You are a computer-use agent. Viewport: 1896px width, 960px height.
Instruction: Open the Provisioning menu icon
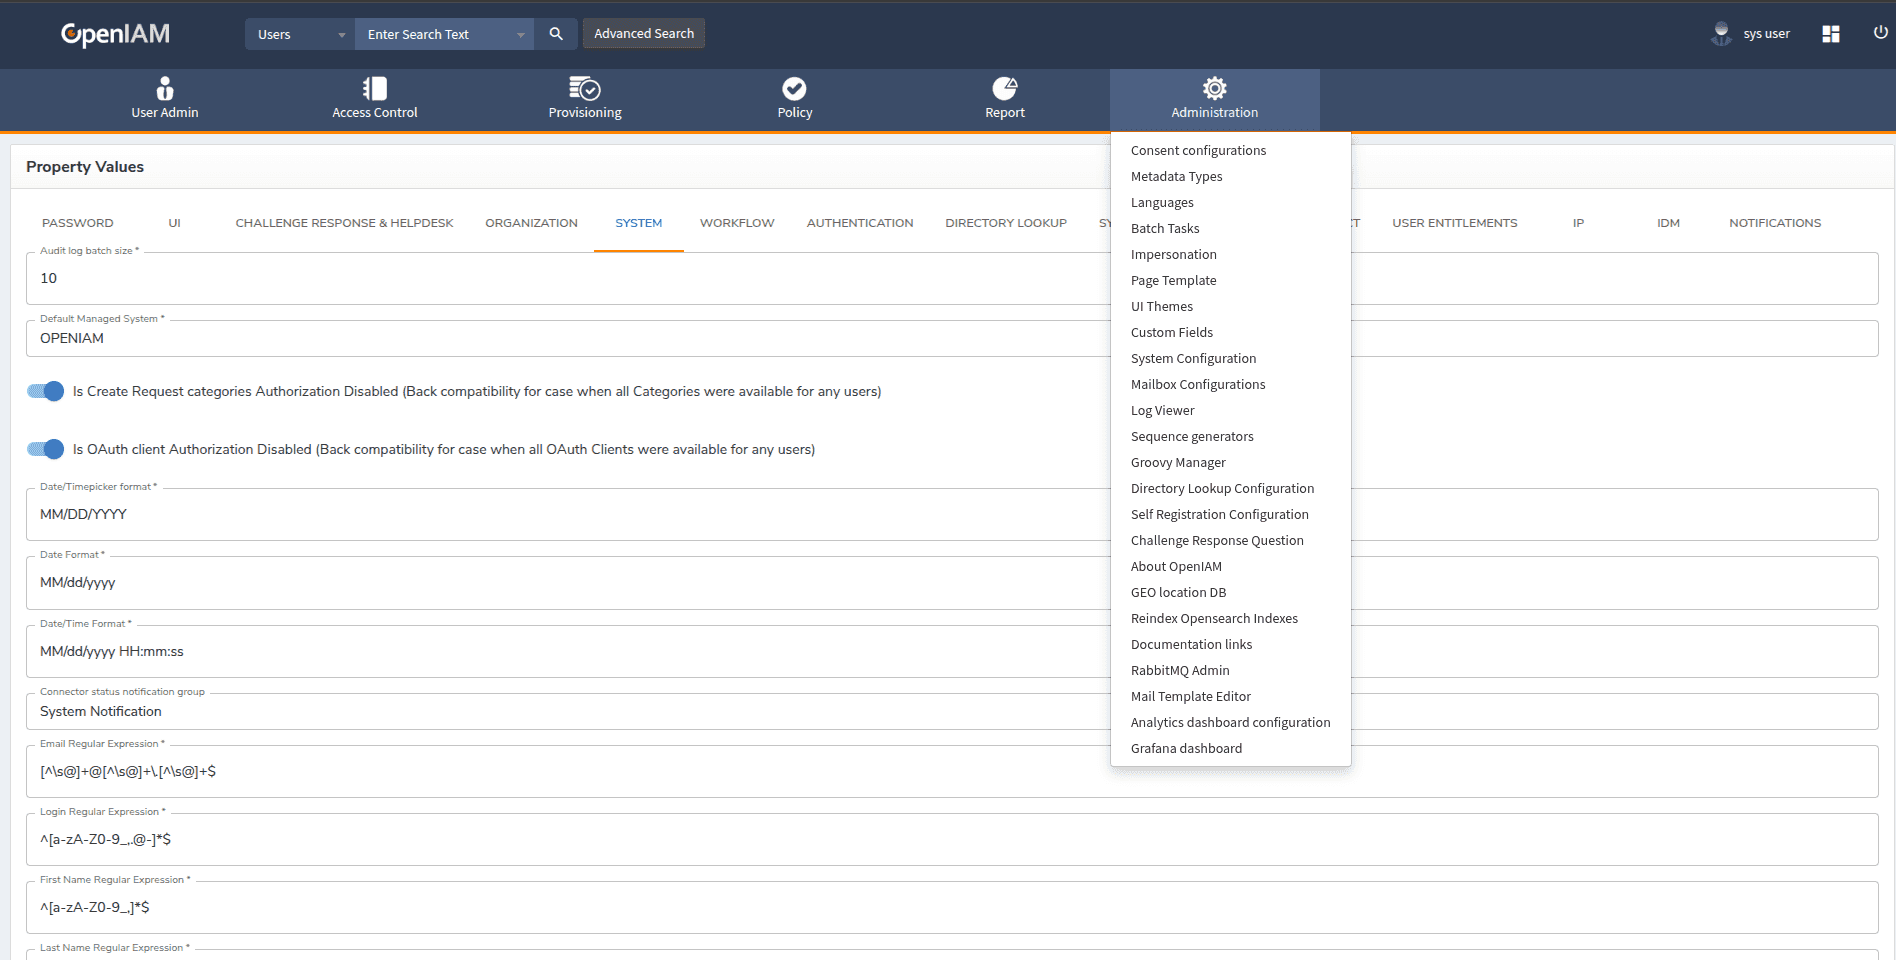point(585,89)
